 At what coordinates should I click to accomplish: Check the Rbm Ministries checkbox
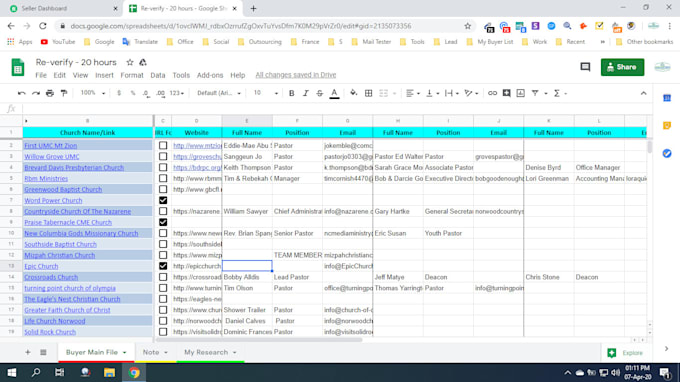point(163,178)
